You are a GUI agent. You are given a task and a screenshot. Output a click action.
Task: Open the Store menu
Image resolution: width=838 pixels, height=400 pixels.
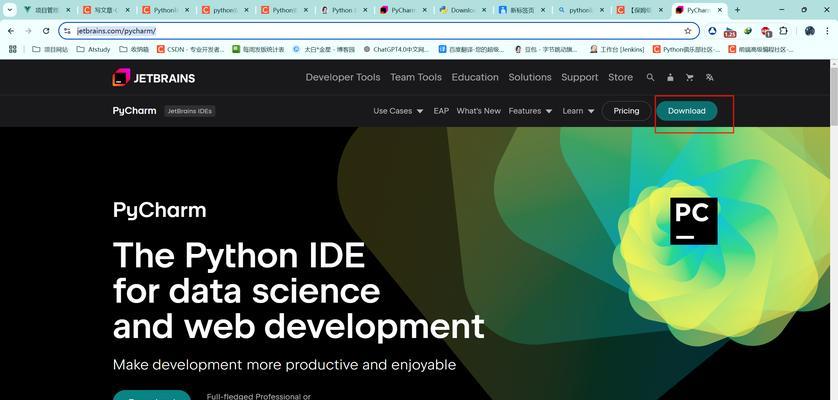pyautogui.click(x=620, y=78)
